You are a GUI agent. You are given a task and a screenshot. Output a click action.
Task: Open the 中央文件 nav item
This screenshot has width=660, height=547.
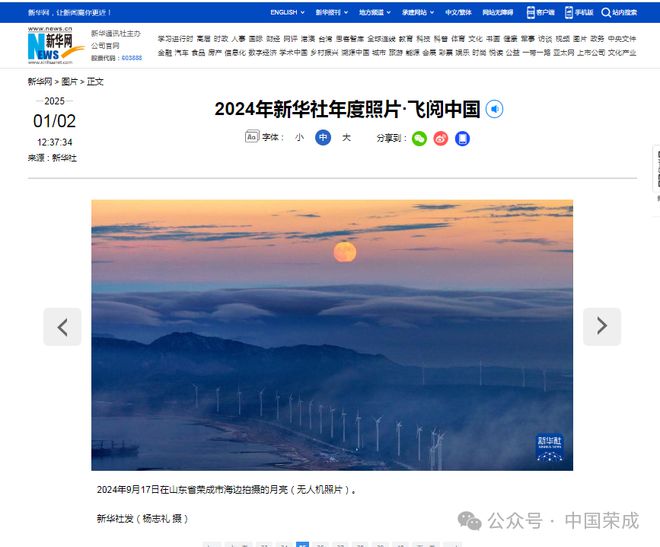click(622, 39)
